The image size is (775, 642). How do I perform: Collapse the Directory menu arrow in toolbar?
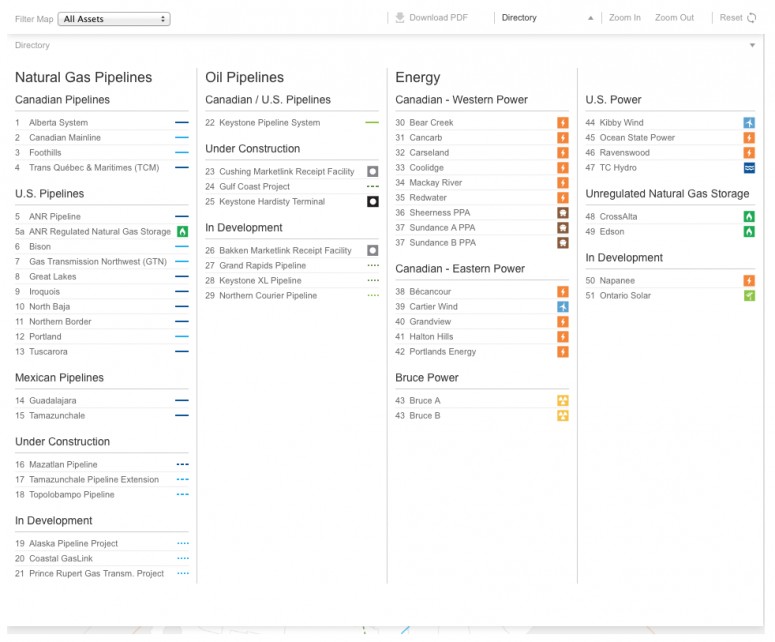[x=590, y=18]
